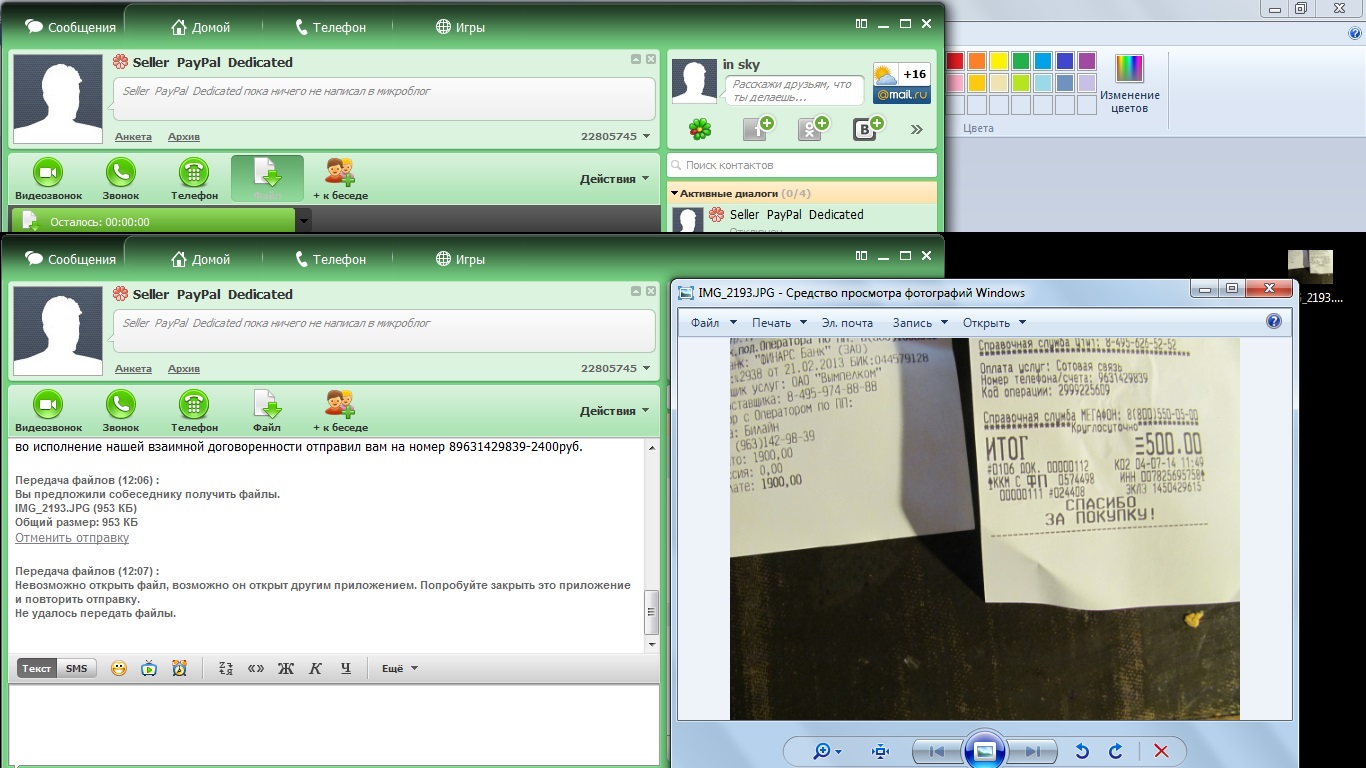Open Photo Viewer help with the question-mark icon
This screenshot has width=1366, height=768.
(x=1273, y=321)
